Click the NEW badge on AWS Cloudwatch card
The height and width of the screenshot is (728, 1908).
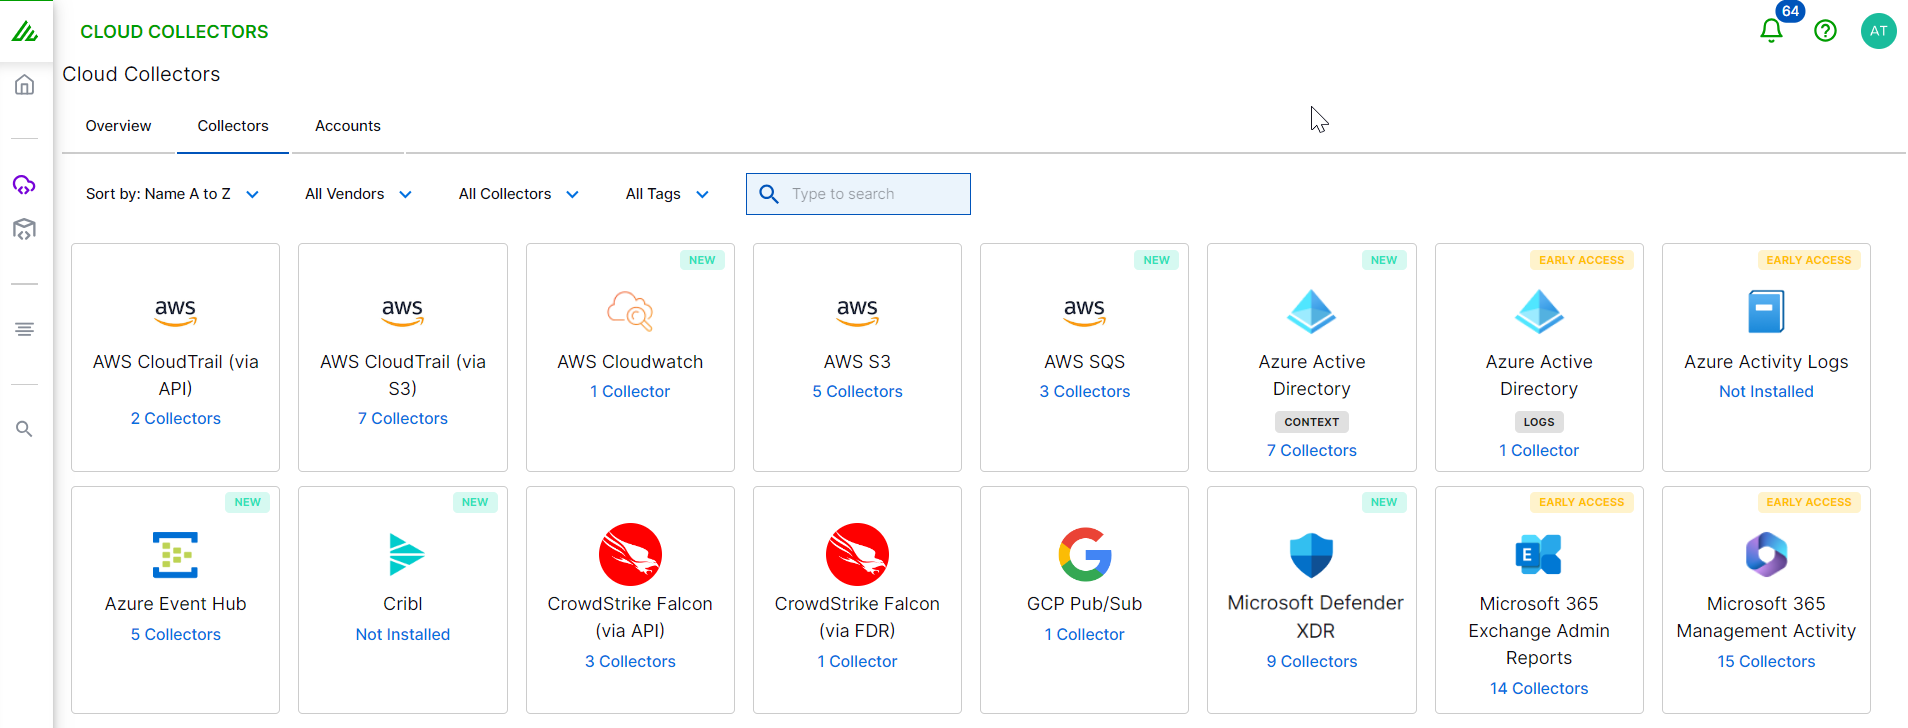click(702, 260)
